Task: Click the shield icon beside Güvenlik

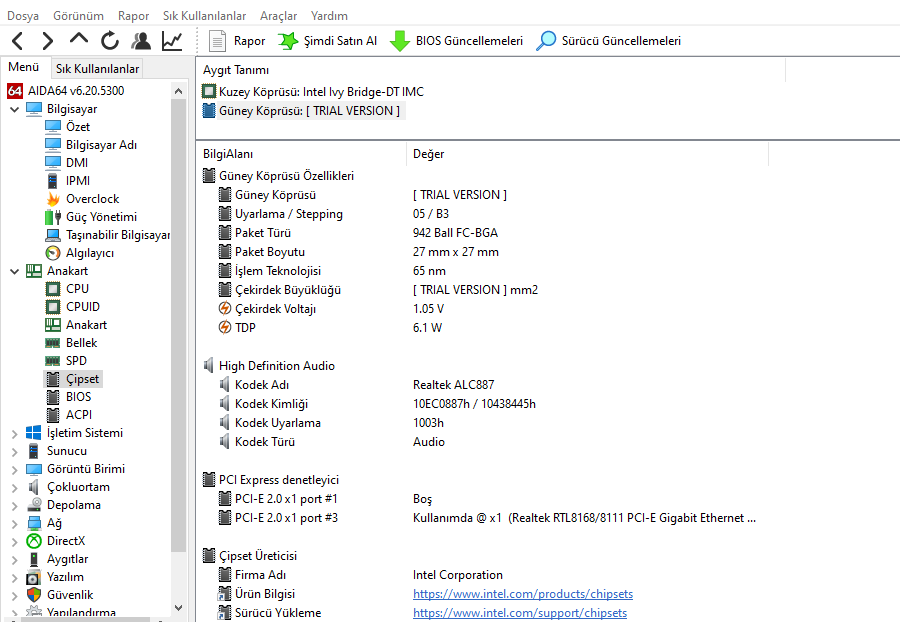Action: (34, 595)
